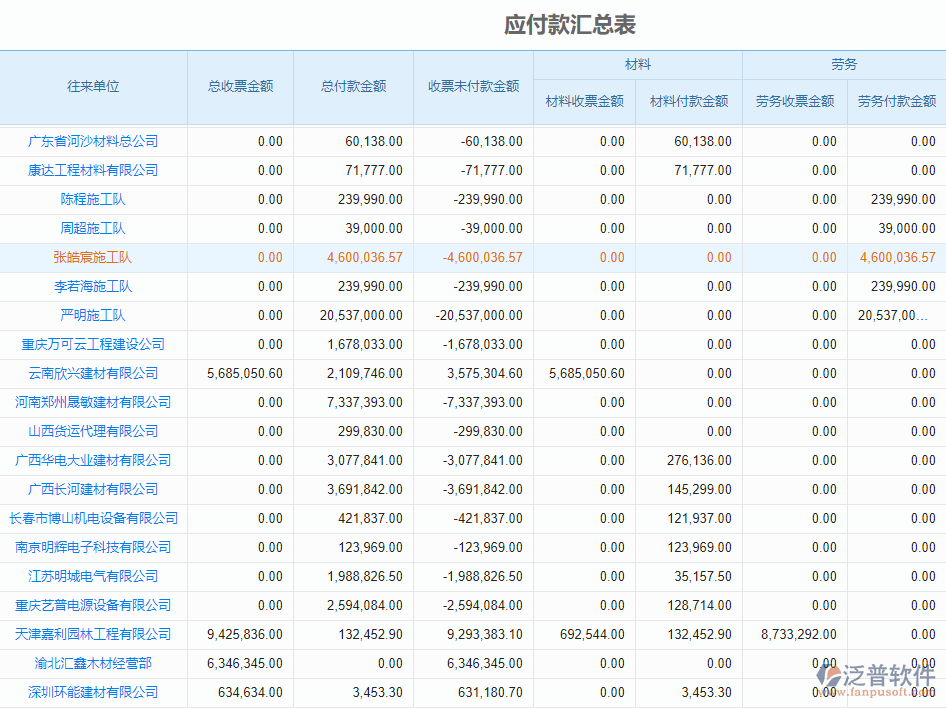The image size is (946, 708).
Task: Select the 陈程施工队 entry
Action: 93,199
